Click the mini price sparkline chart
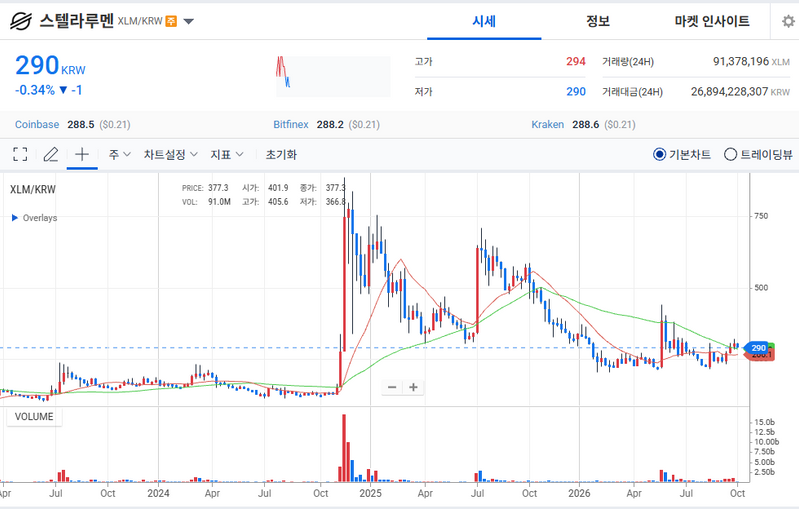Viewport: 799px width, 509px height. point(333,76)
